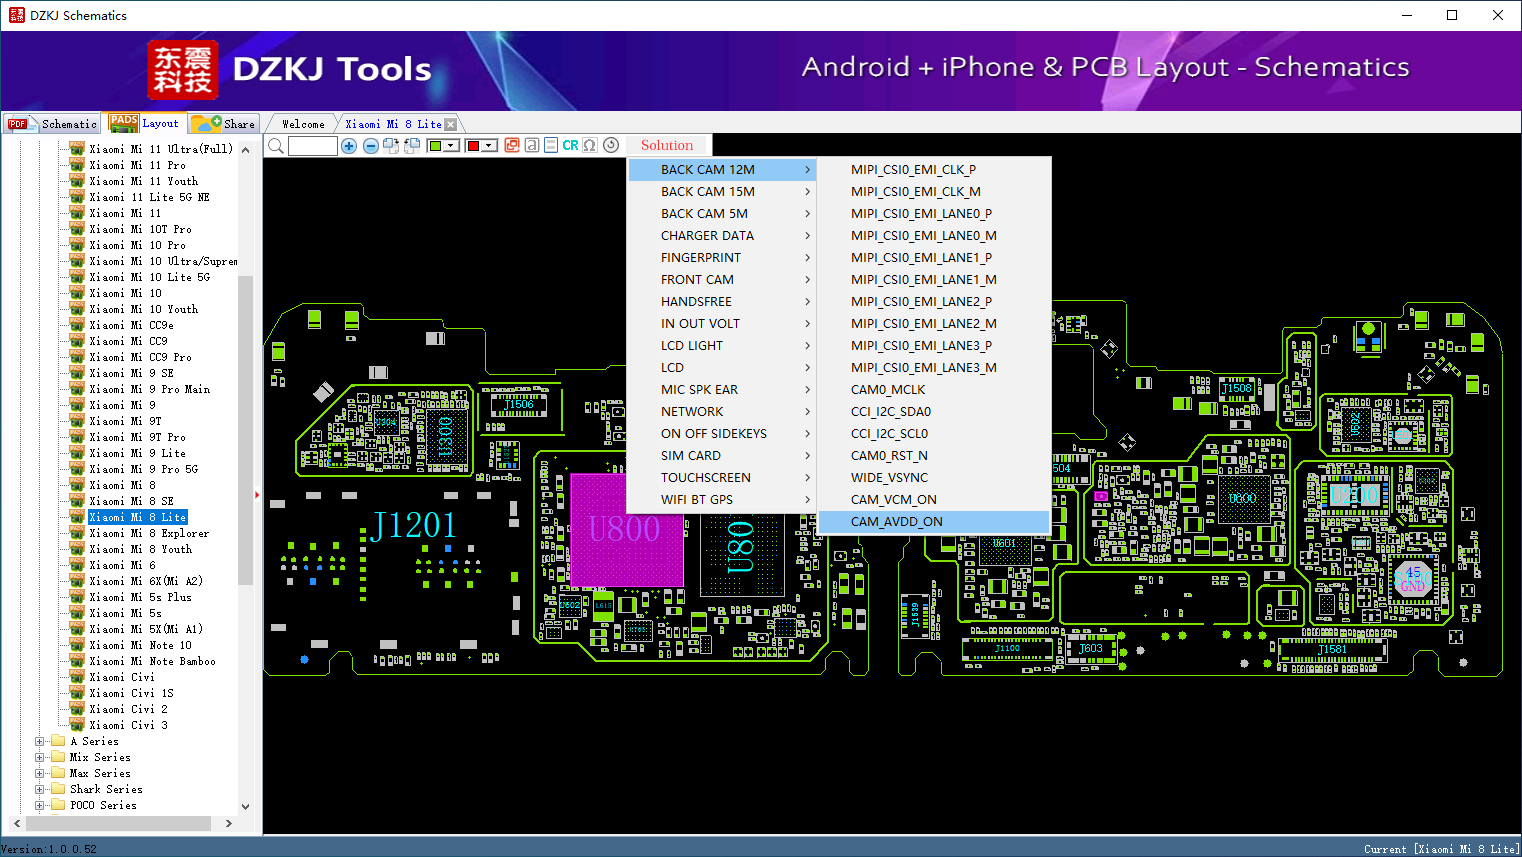Viewport: 1522px width, 857px height.
Task: Click the red overlapping squares toolbar icon
Action: point(512,145)
